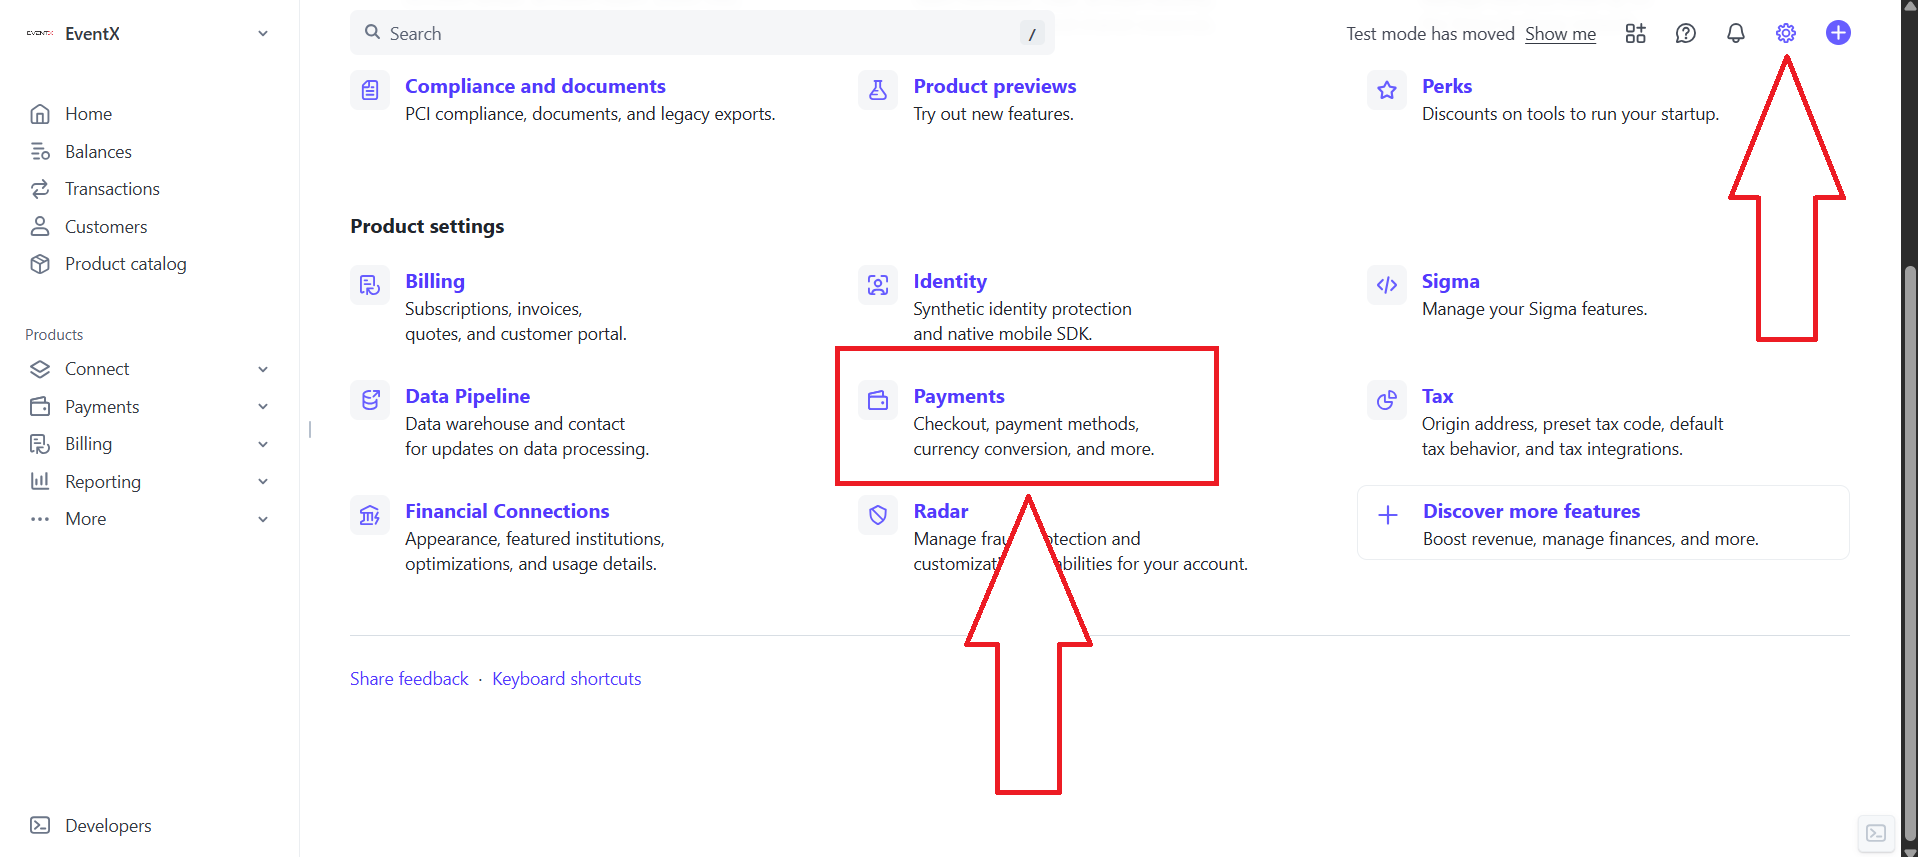Expand the Connect sidebar chevron
This screenshot has width=1918, height=857.
click(263, 369)
